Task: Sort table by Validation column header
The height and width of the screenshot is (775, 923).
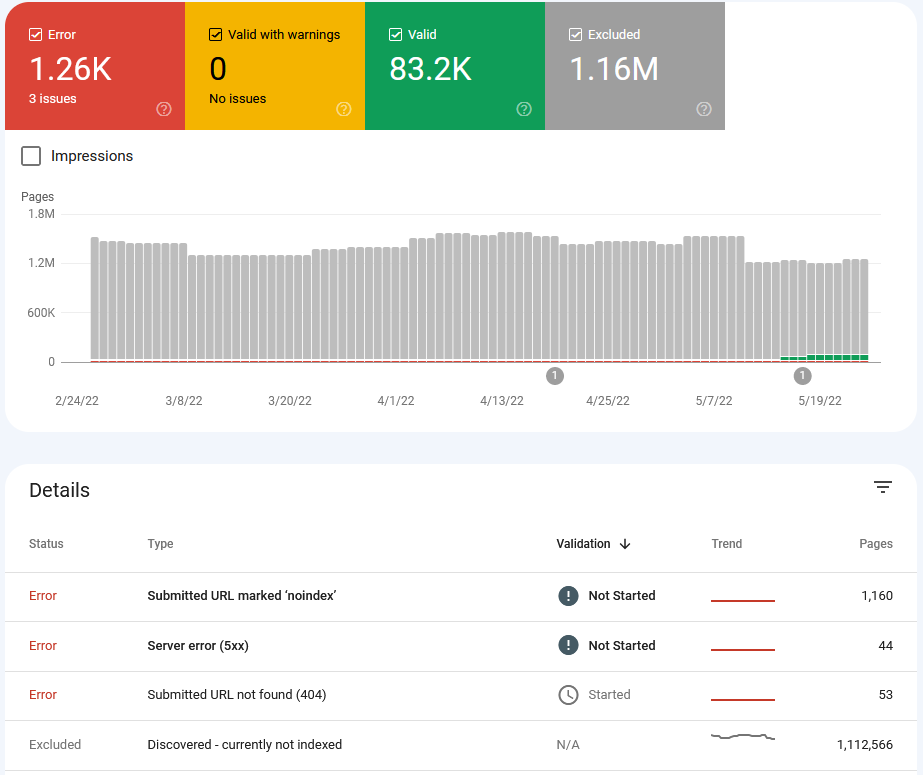Action: 583,544
